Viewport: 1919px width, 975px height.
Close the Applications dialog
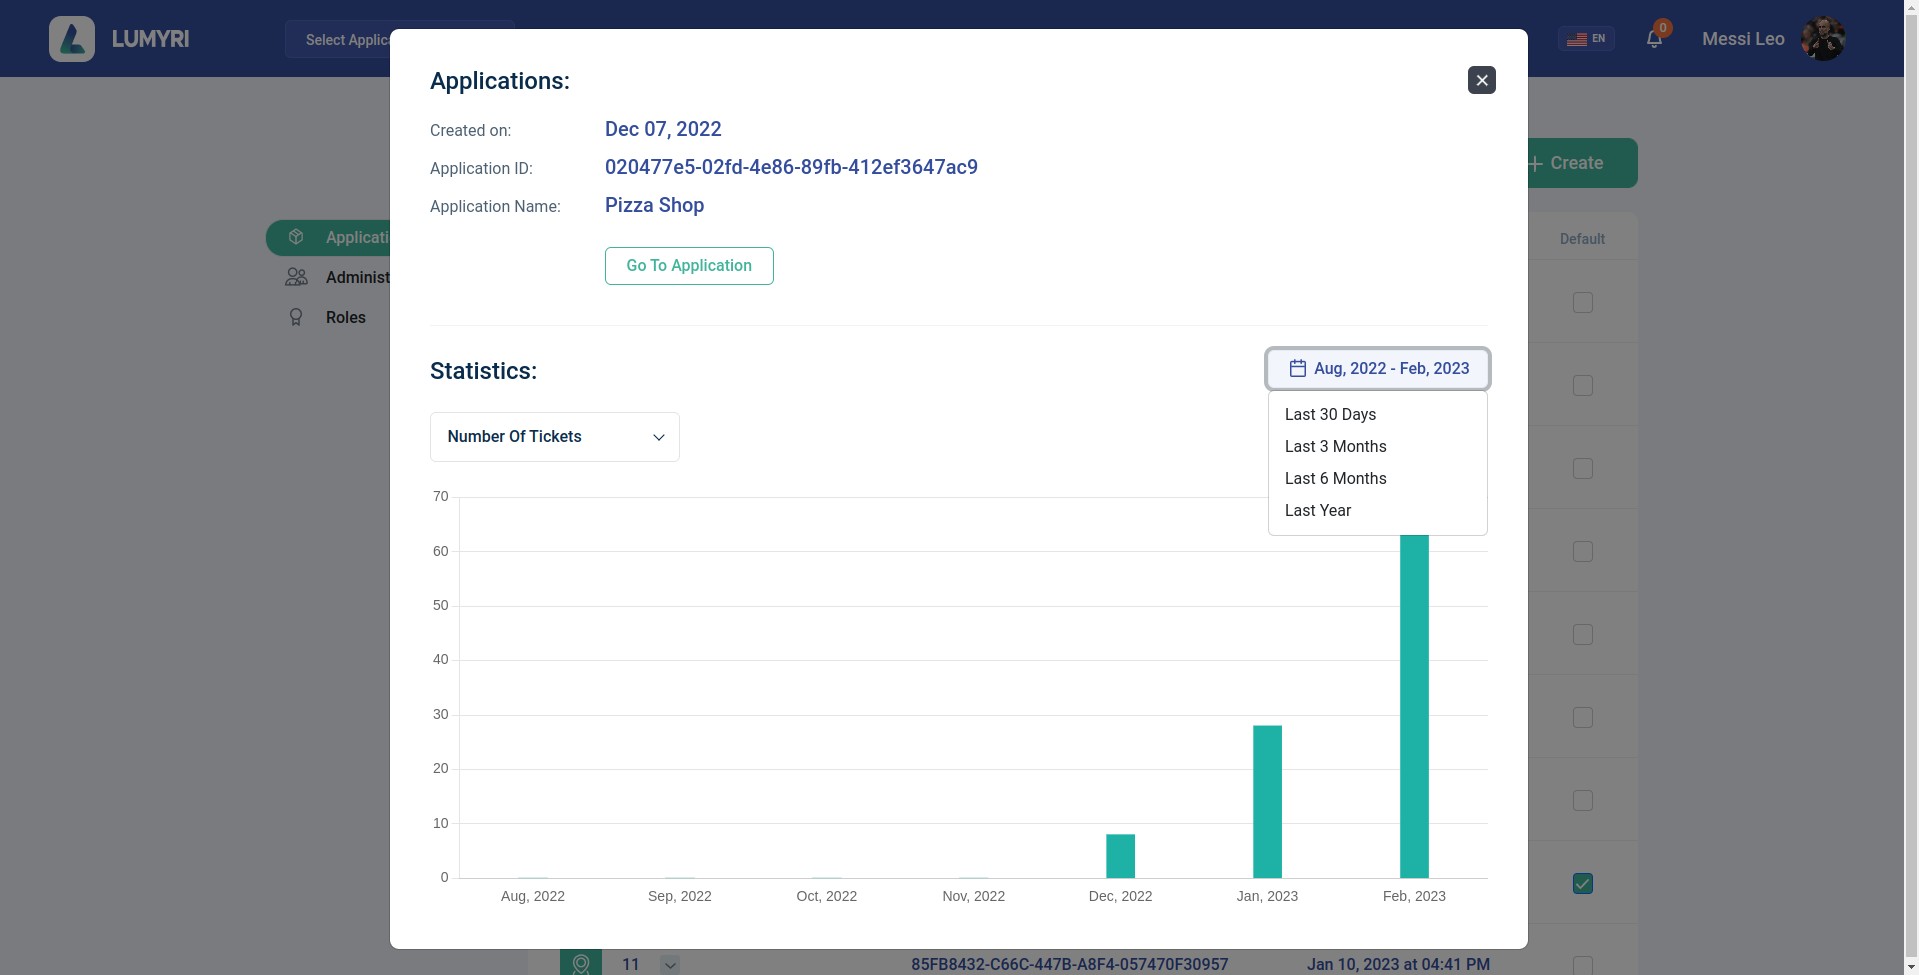pos(1481,80)
